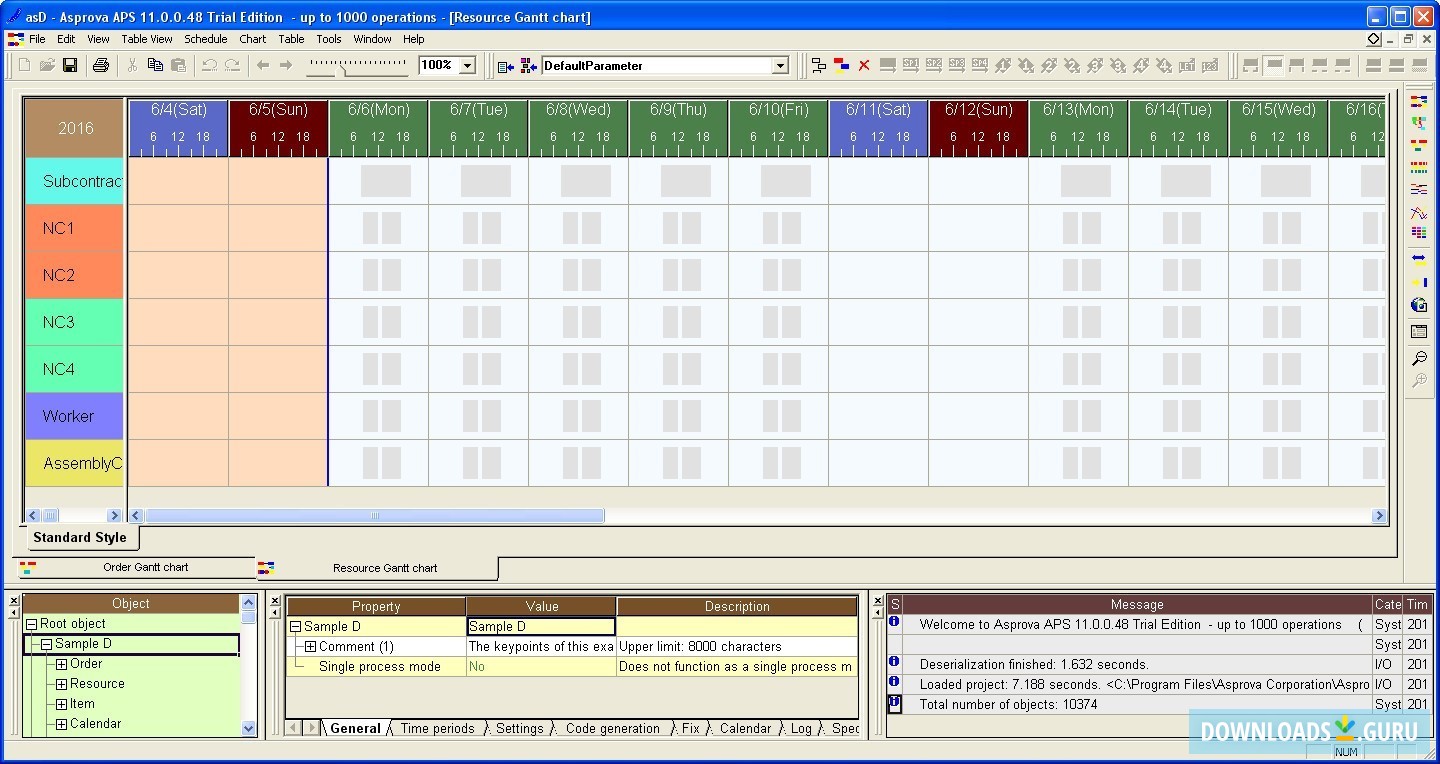
Task: Select the SP1 reschedule icon
Action: click(909, 65)
